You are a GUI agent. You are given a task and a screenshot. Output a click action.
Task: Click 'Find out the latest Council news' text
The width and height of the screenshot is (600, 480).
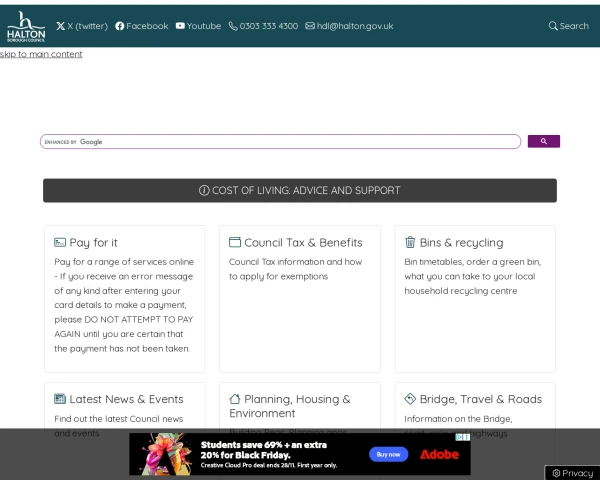pyautogui.click(x=119, y=419)
